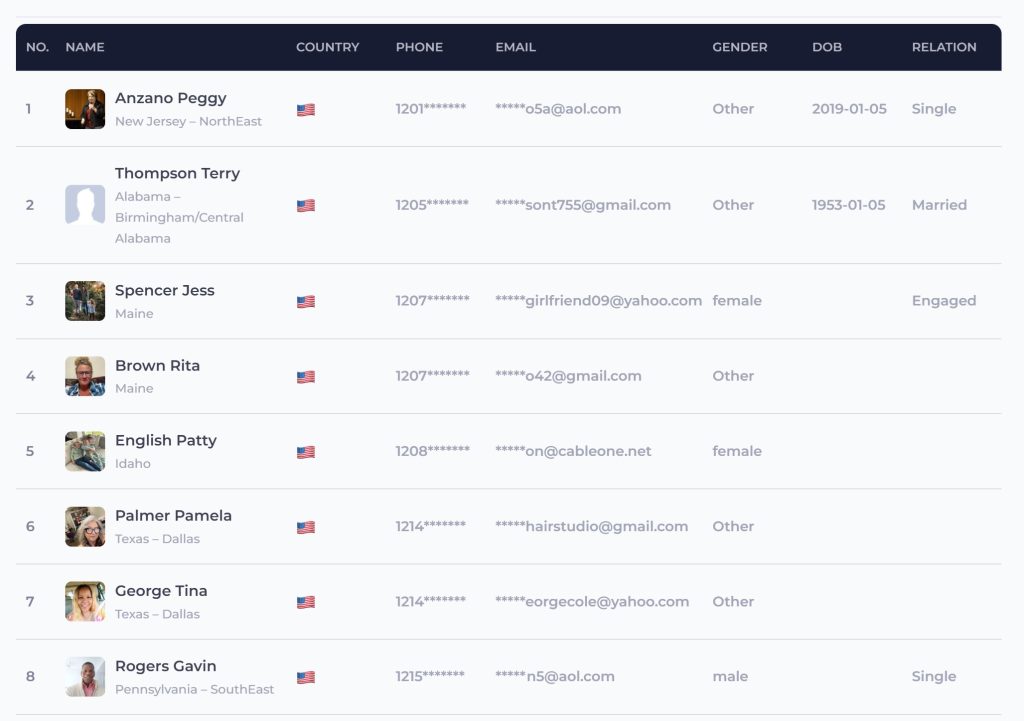Click email *****o42@gmail.com

click(x=568, y=376)
